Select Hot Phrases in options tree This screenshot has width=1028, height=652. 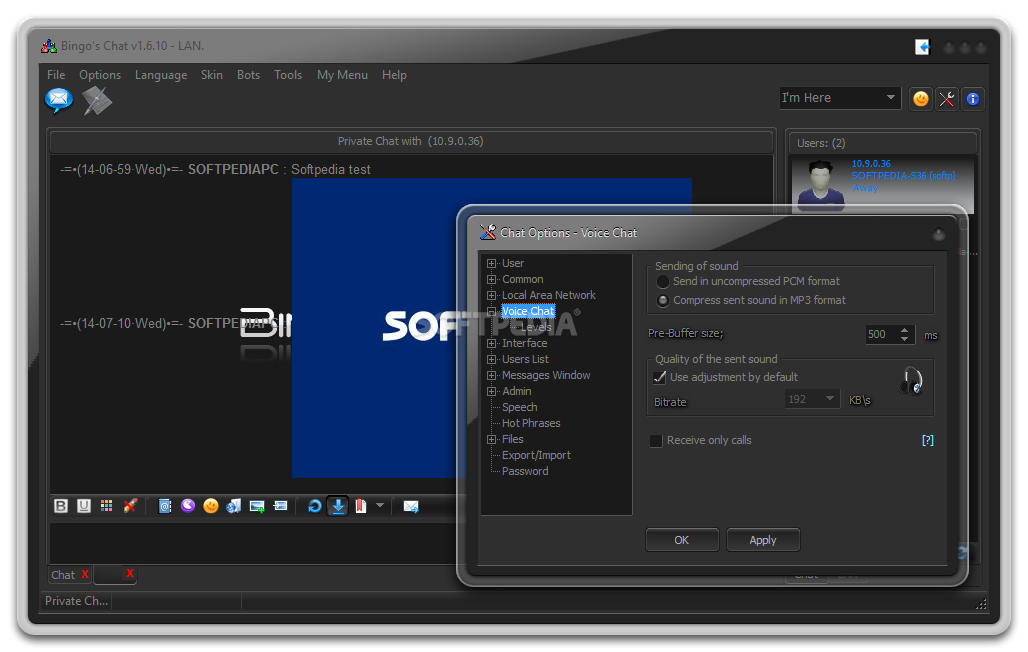tap(531, 423)
